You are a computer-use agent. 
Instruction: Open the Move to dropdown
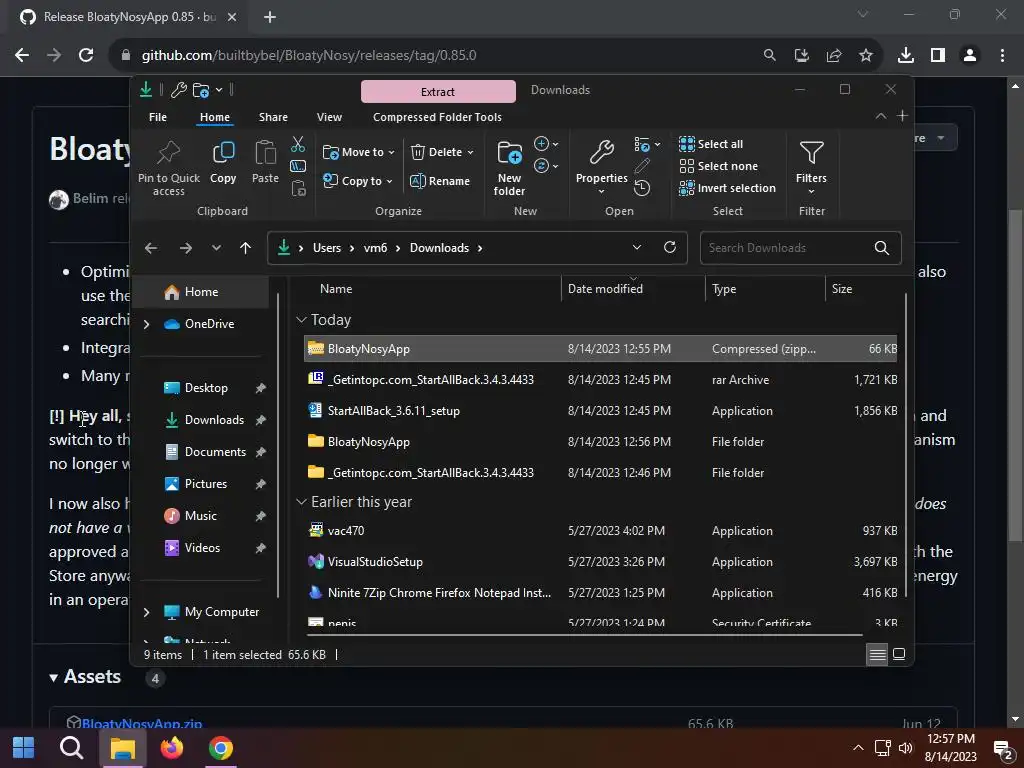(x=359, y=152)
